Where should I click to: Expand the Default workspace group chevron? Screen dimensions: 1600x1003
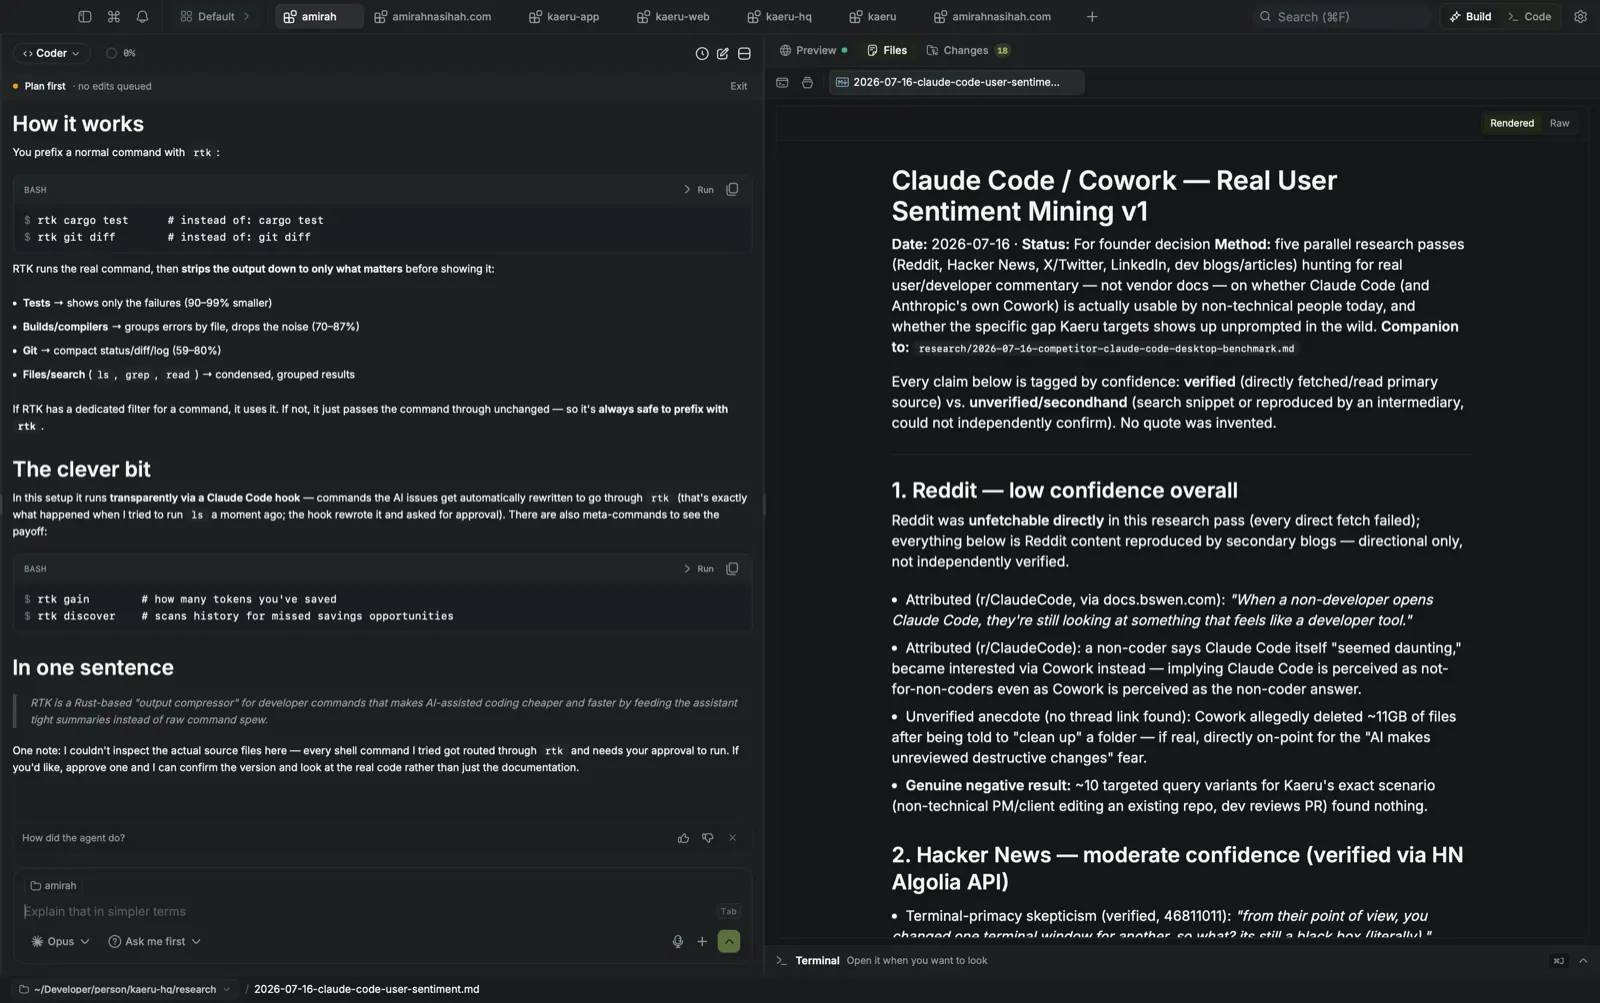tap(246, 17)
